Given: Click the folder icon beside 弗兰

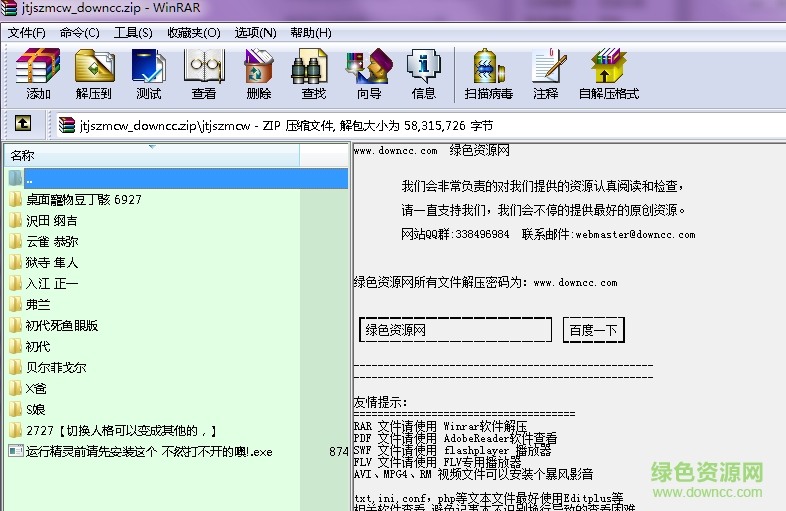Looking at the screenshot, I should [16, 304].
